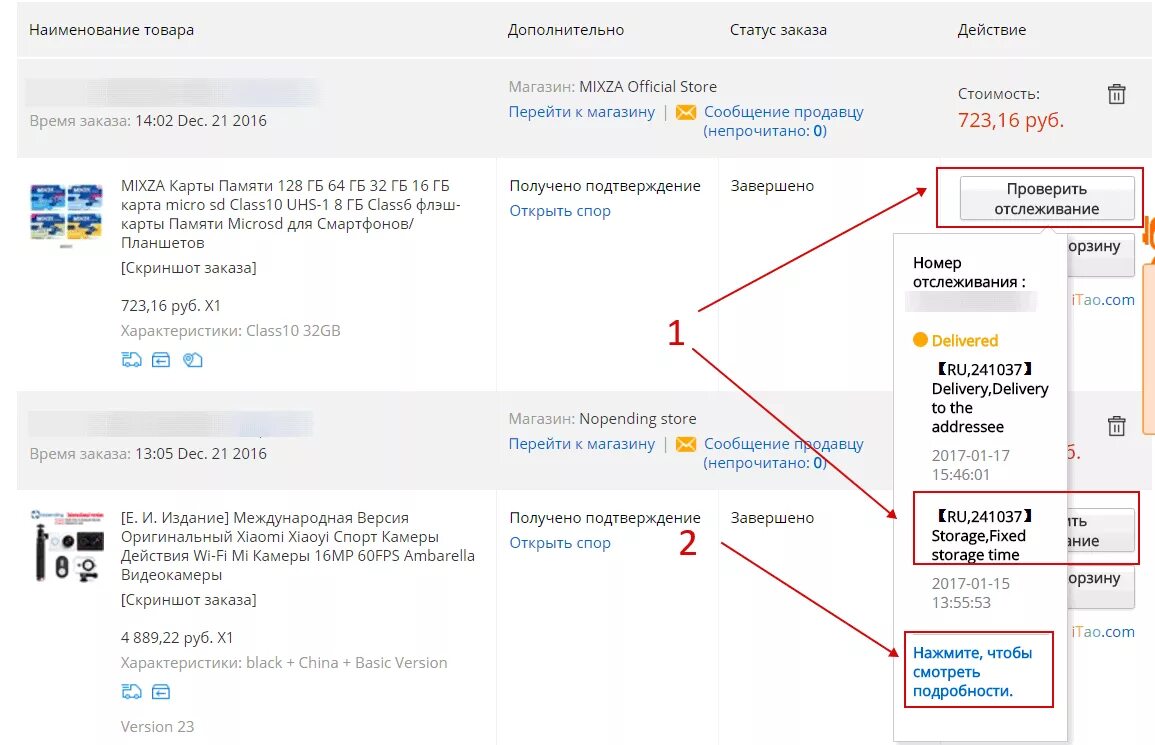Viewport: 1155px width, 745px height.
Task: Click return icon under Xiaomi camera item
Action: (x=161, y=691)
